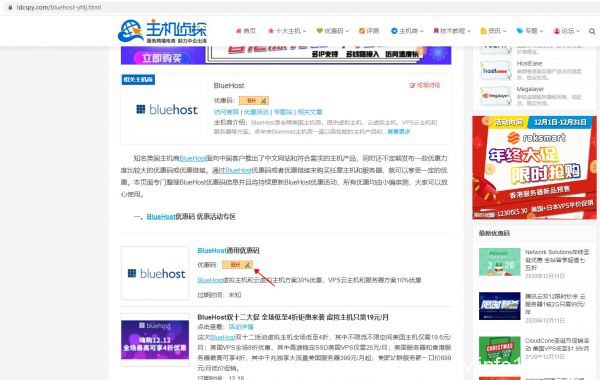
Task: Open the 访问官网 link
Action: tap(226, 112)
